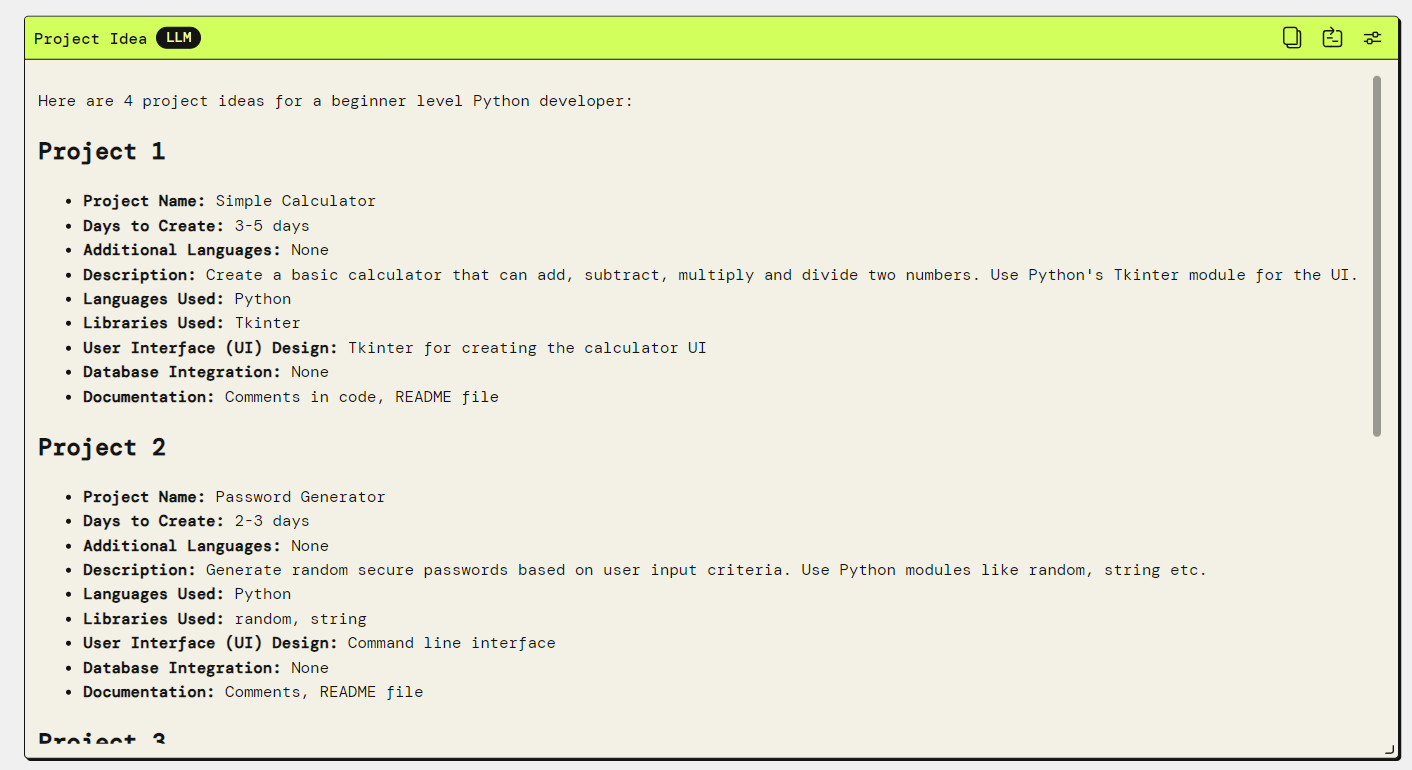Click the resize handle at panel corner

[1389, 749]
